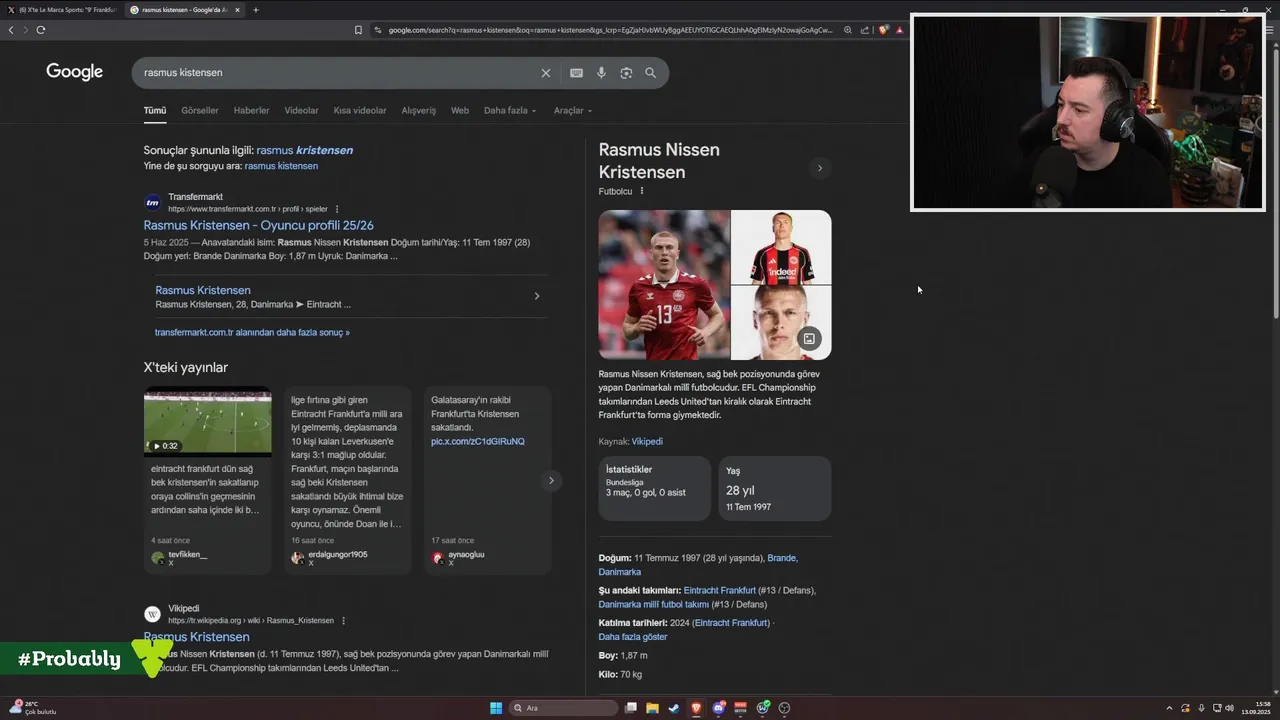Switch to 'Görseller' images tab
The width and height of the screenshot is (1280, 720).
pos(200,111)
